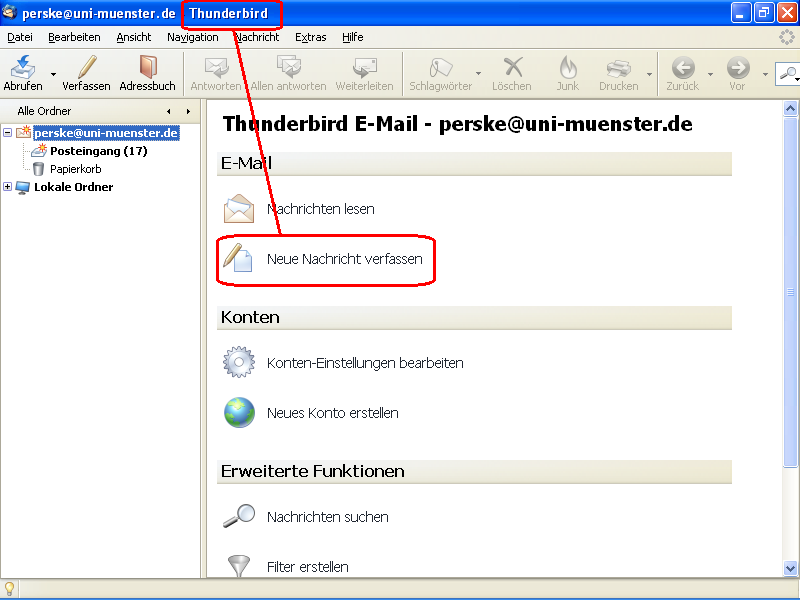Open the Ansicht menu
This screenshot has height=600, width=800.
[133, 37]
